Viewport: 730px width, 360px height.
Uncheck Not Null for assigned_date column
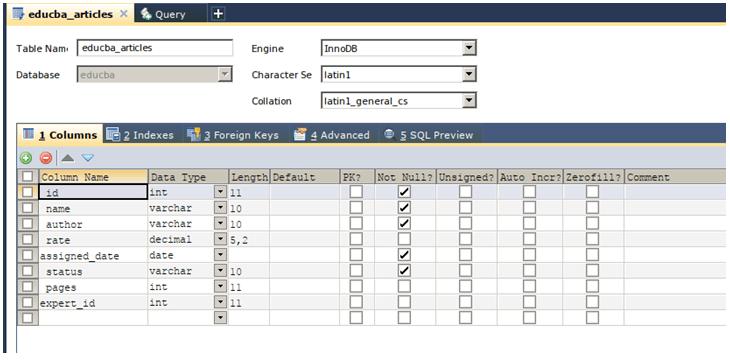click(x=404, y=255)
